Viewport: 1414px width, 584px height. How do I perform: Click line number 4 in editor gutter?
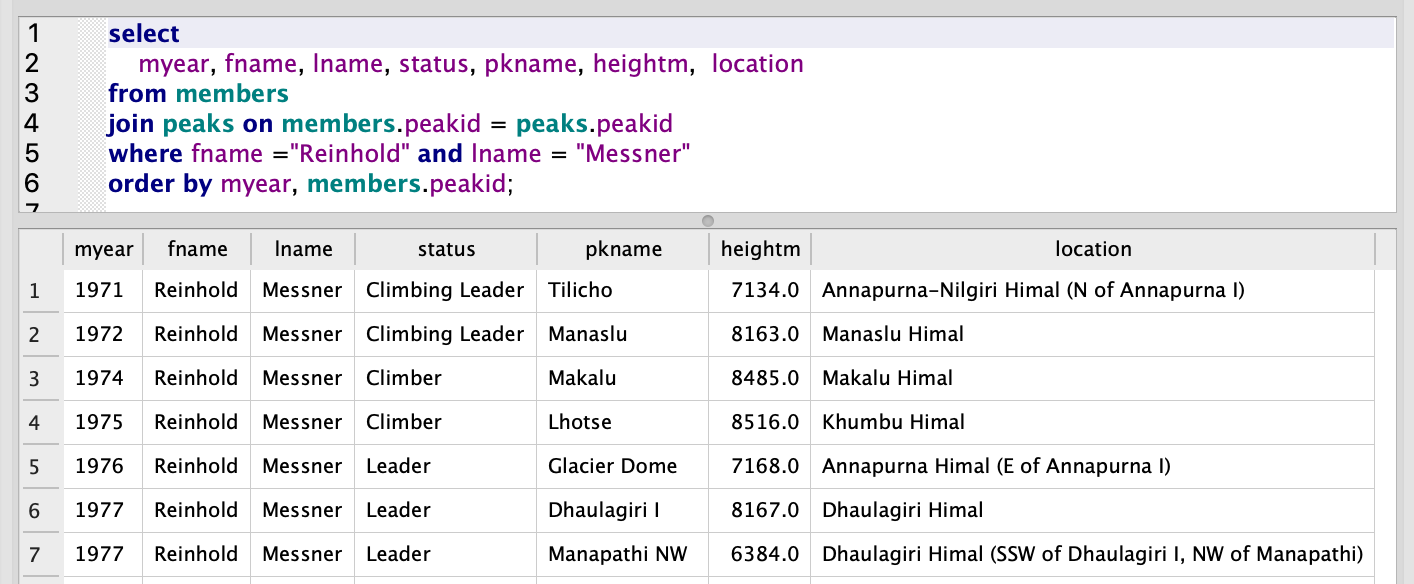31,124
